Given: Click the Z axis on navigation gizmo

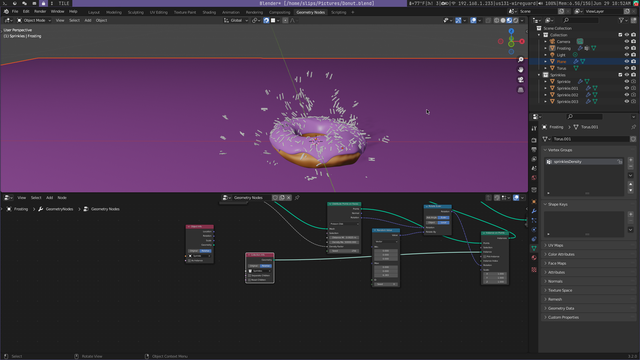Looking at the screenshot, I should click(x=511, y=31).
